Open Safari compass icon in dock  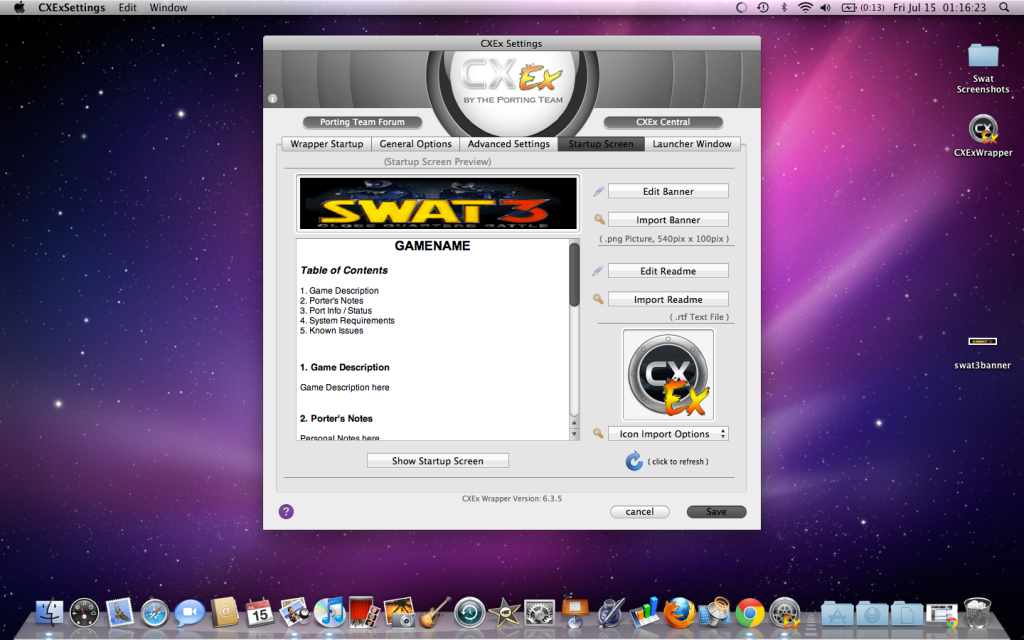pos(155,613)
